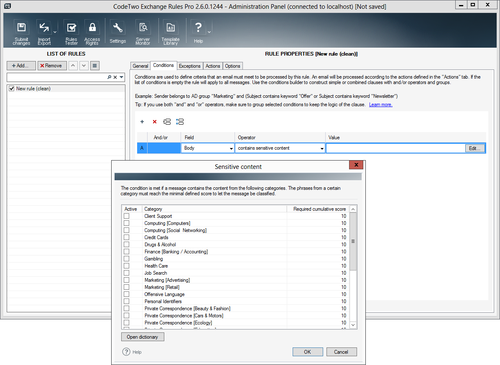Viewport: 500px width, 365px height.
Task: Open the Actions tab
Action: [x=213, y=66]
